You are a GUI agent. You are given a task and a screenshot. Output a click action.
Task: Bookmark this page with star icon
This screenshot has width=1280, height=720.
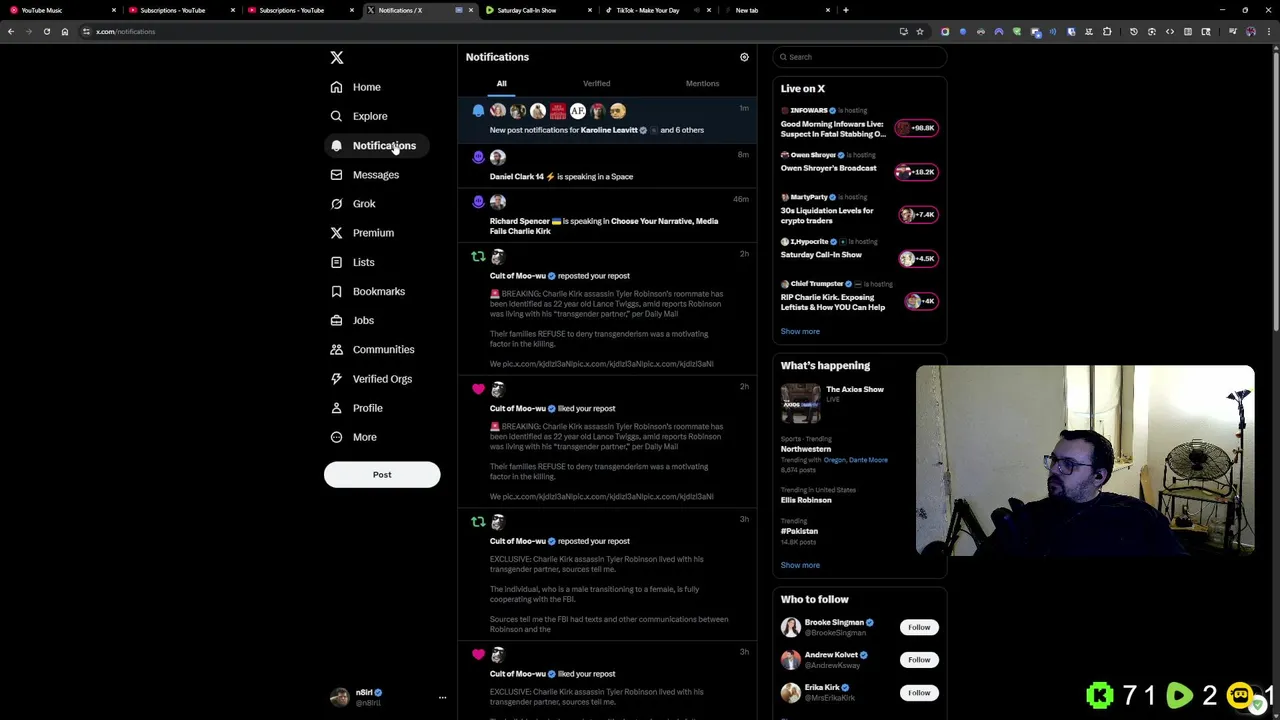point(920,31)
